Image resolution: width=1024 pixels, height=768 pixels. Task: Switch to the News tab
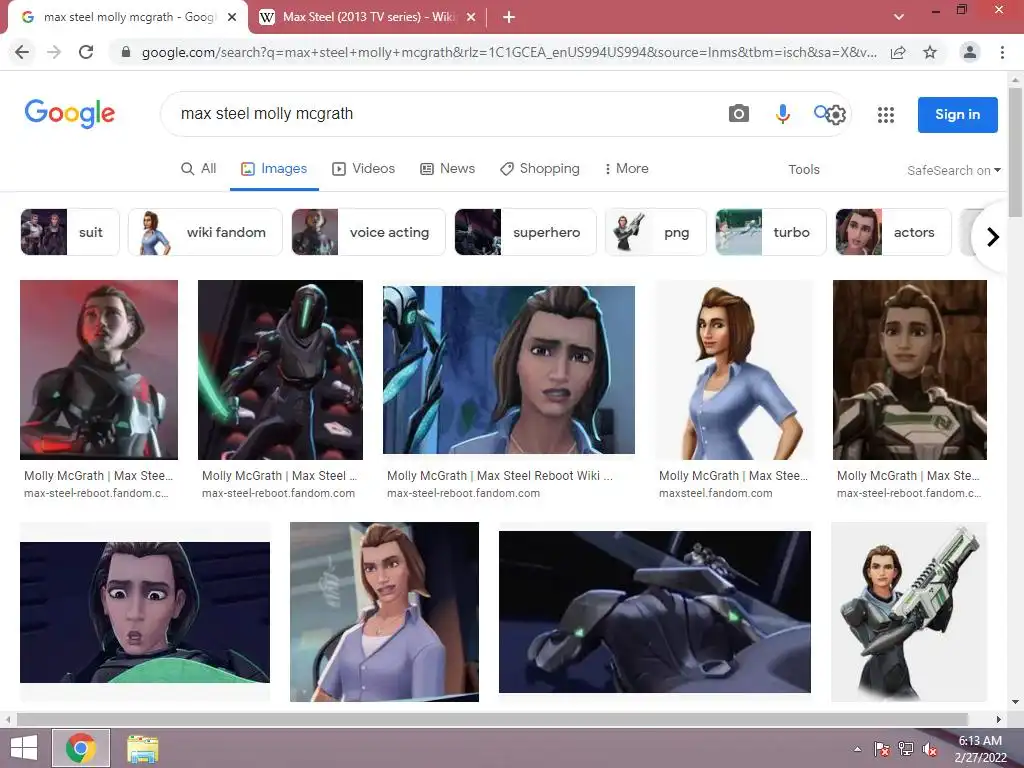(x=447, y=168)
